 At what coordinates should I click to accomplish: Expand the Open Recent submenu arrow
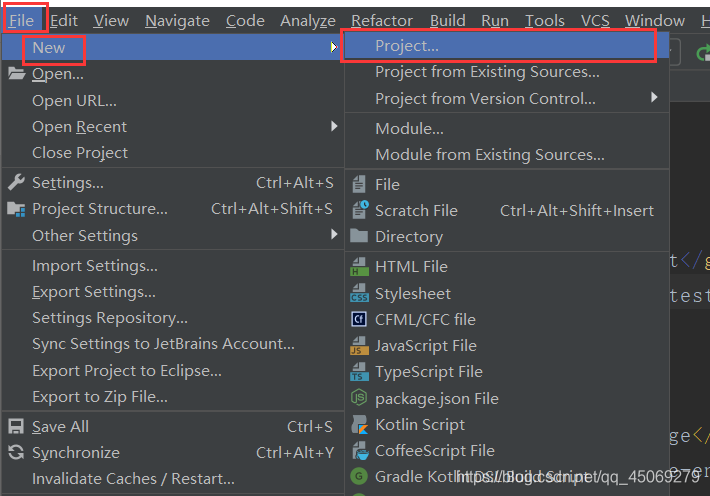pyautogui.click(x=334, y=126)
